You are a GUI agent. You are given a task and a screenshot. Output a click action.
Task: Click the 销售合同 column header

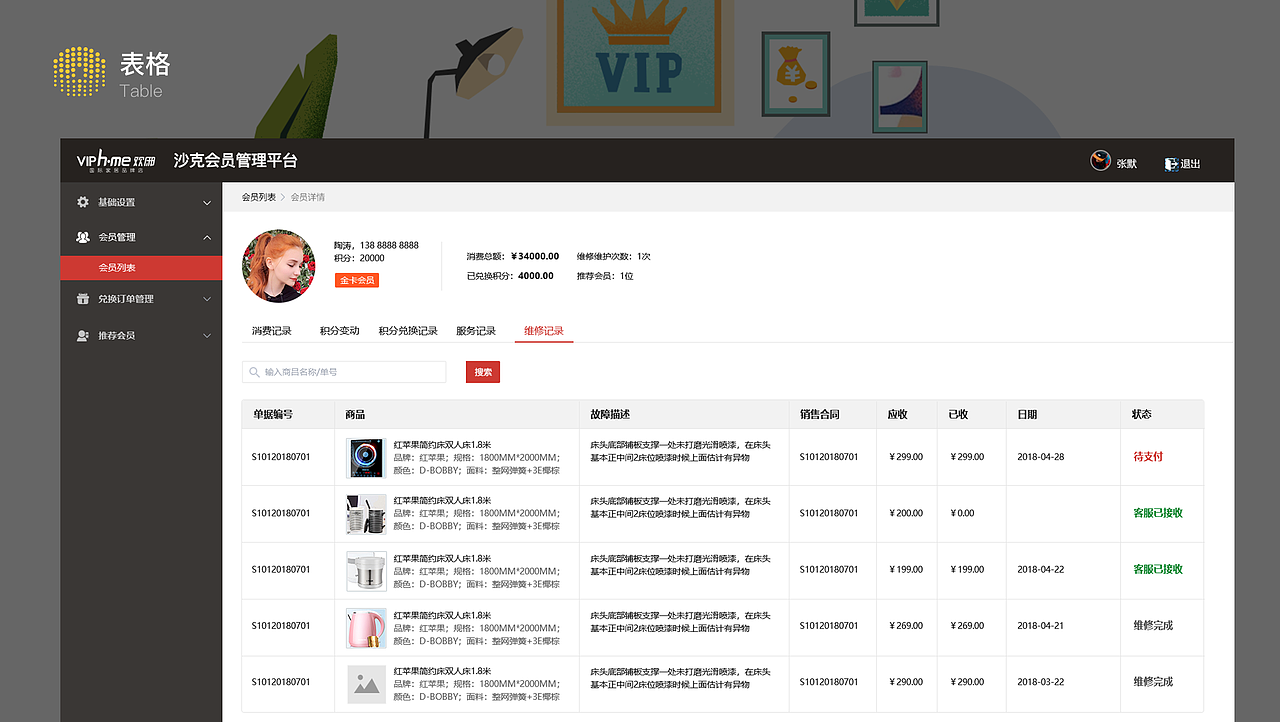820,414
